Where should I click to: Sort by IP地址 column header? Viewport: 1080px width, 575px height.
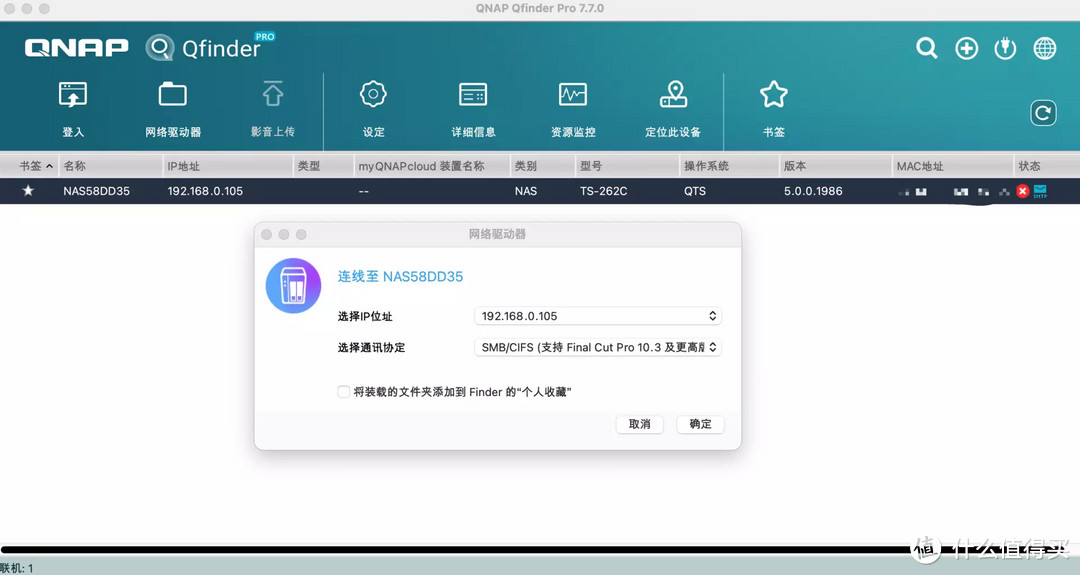[x=228, y=166]
